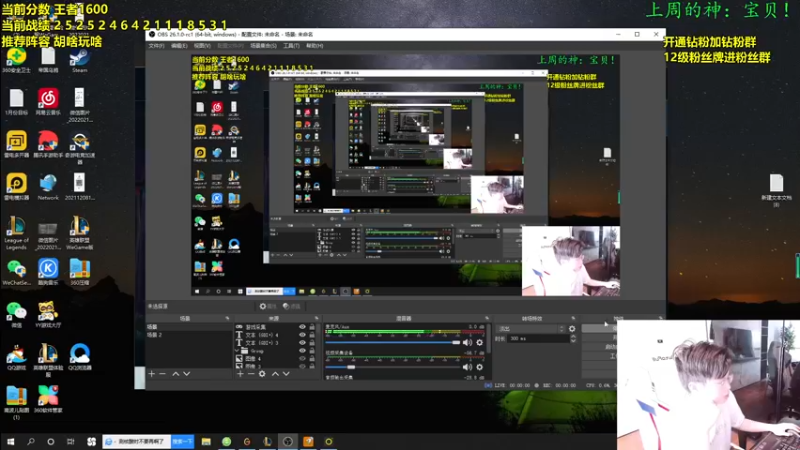Open the 帮助(H) menu in OBS
Viewport: 800px width, 450px height.
(315, 46)
